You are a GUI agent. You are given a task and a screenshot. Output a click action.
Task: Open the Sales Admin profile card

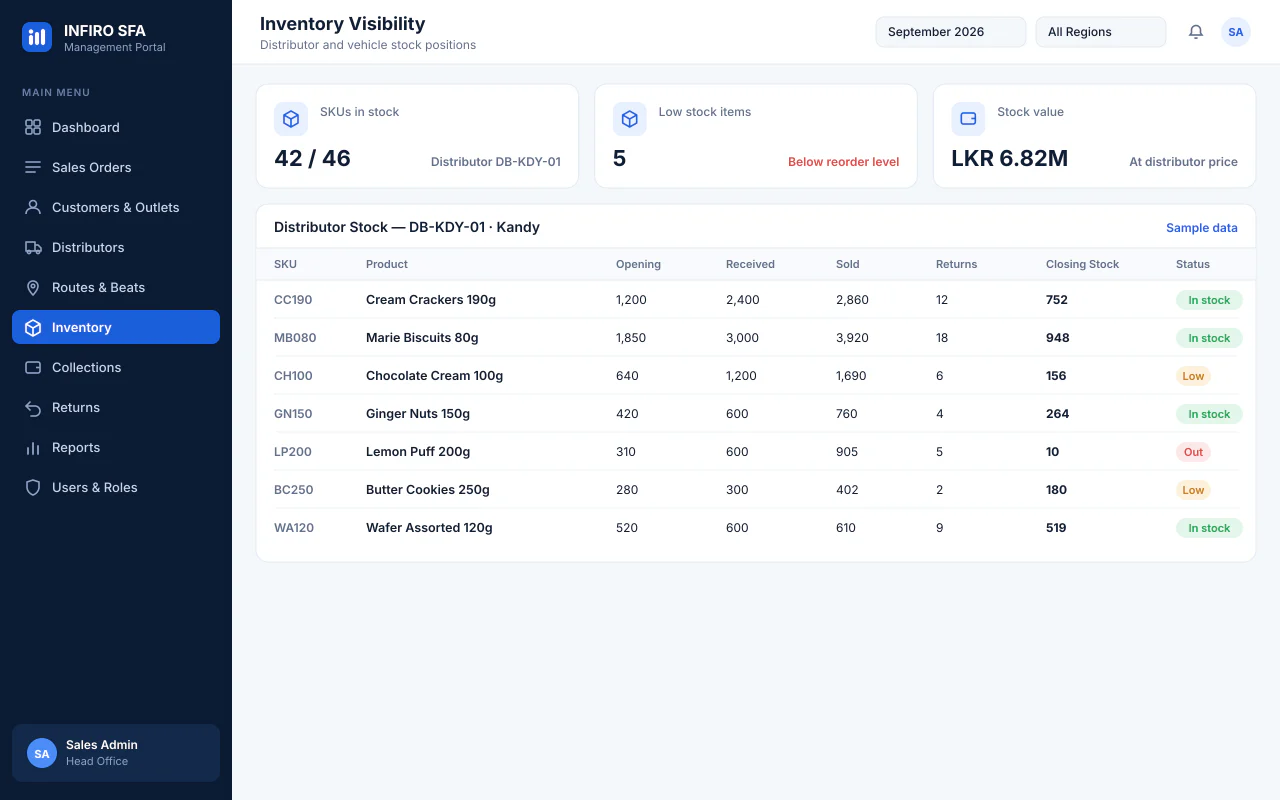tap(116, 753)
